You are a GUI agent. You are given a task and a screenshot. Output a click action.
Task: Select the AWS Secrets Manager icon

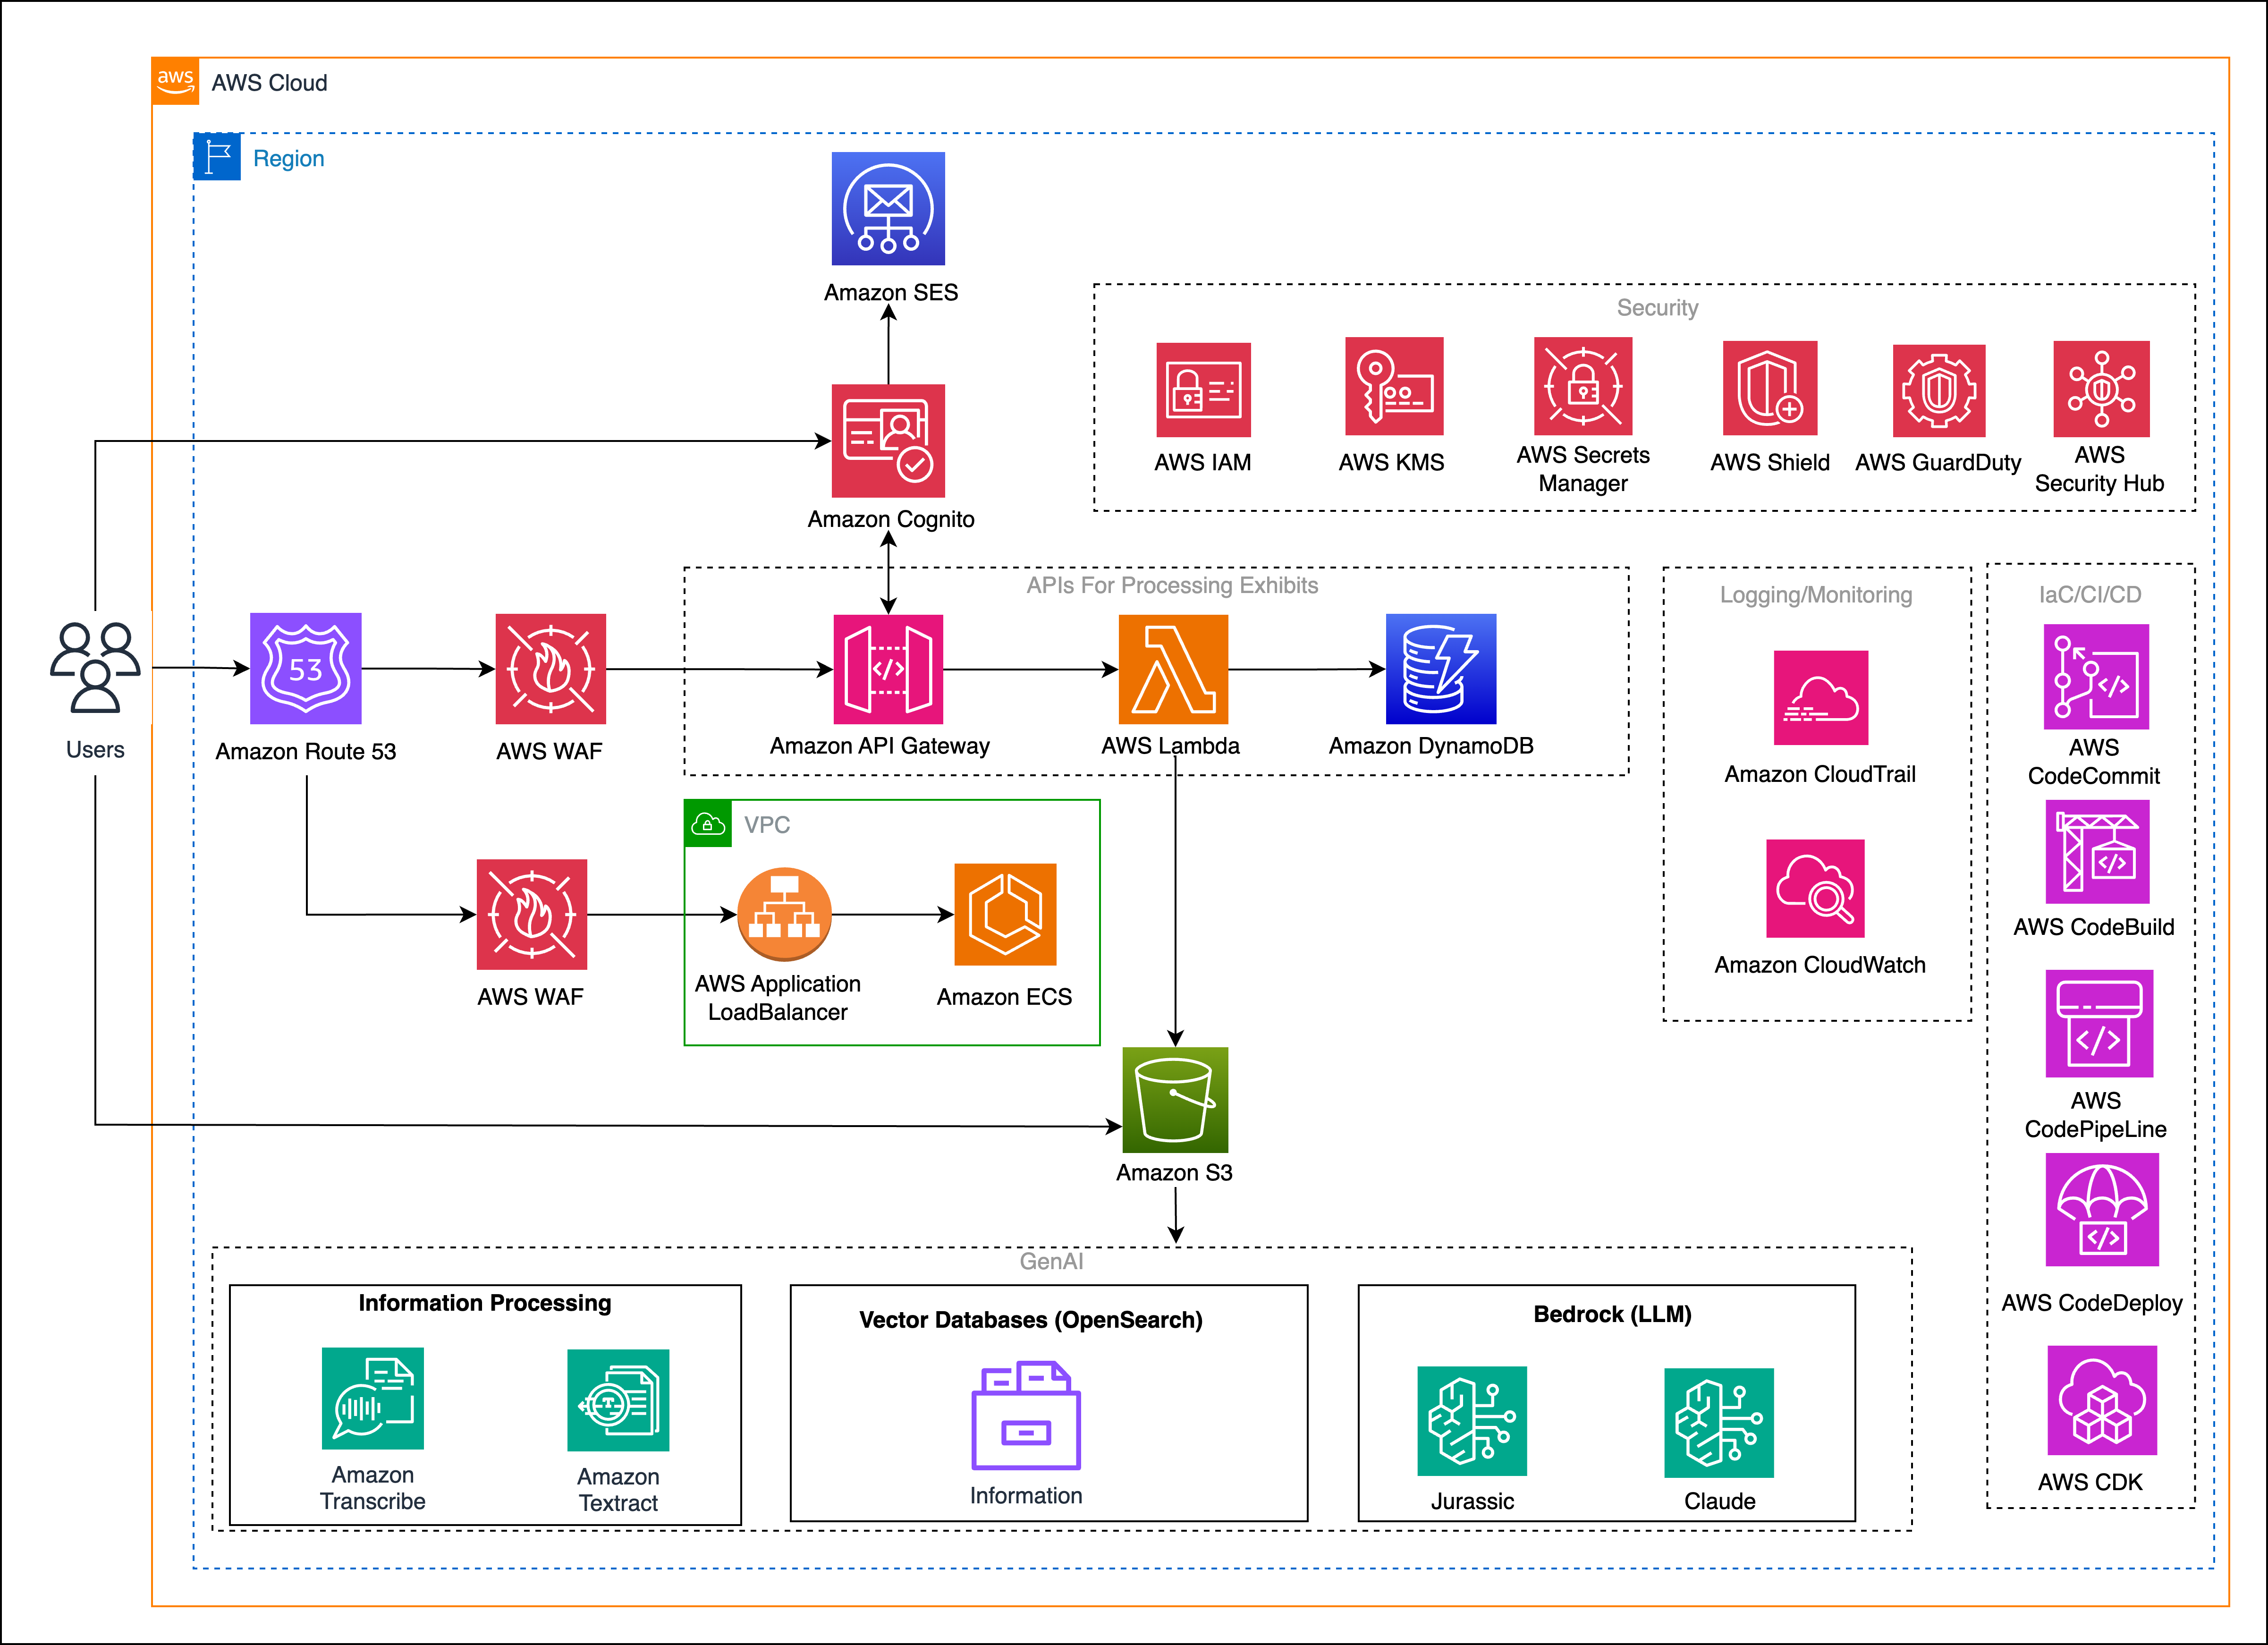(x=1583, y=386)
